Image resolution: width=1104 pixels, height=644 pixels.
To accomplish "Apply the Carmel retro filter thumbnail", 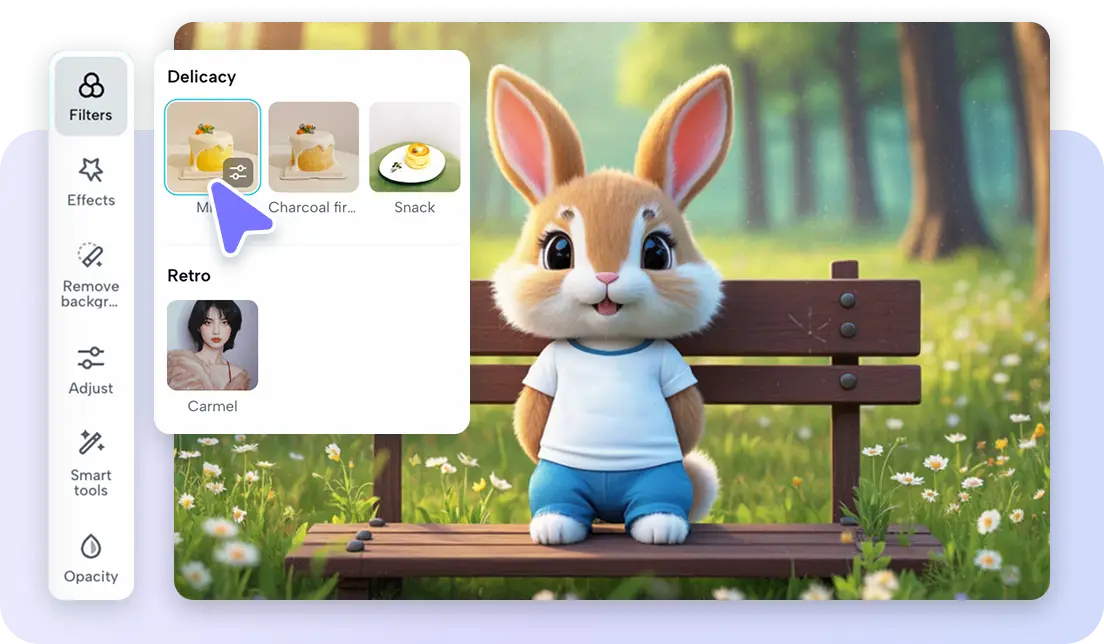I will coord(212,345).
